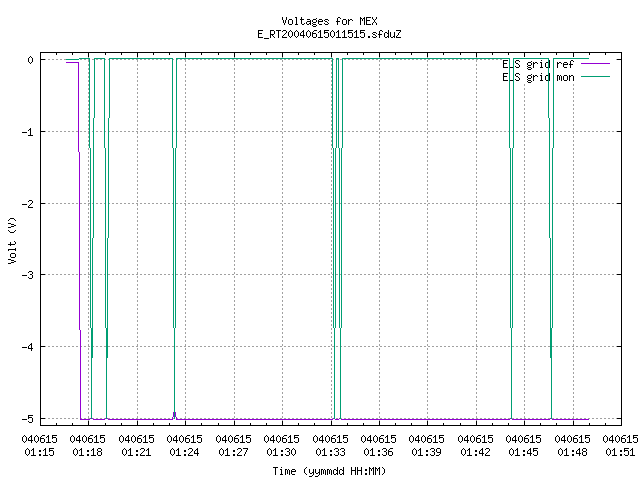The height and width of the screenshot is (480, 640).
Task: Click the x-axis tick label 01:51
Action: pyautogui.click(x=620, y=452)
